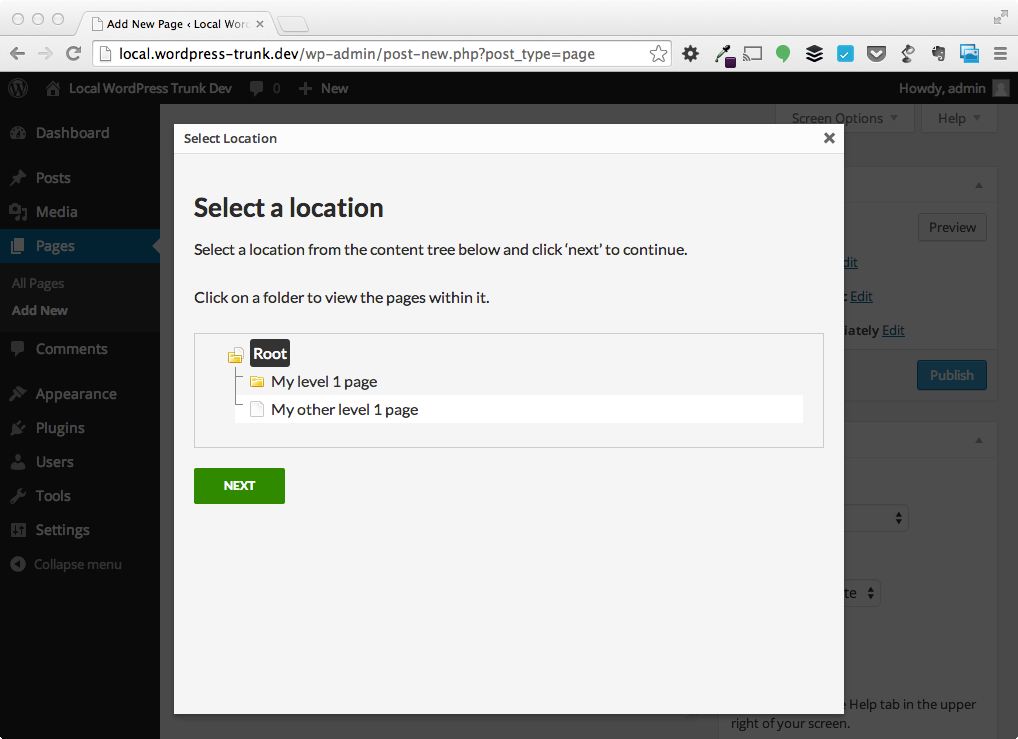This screenshot has width=1018, height=739.
Task: Click the Root folder icon
Action: coord(236,355)
